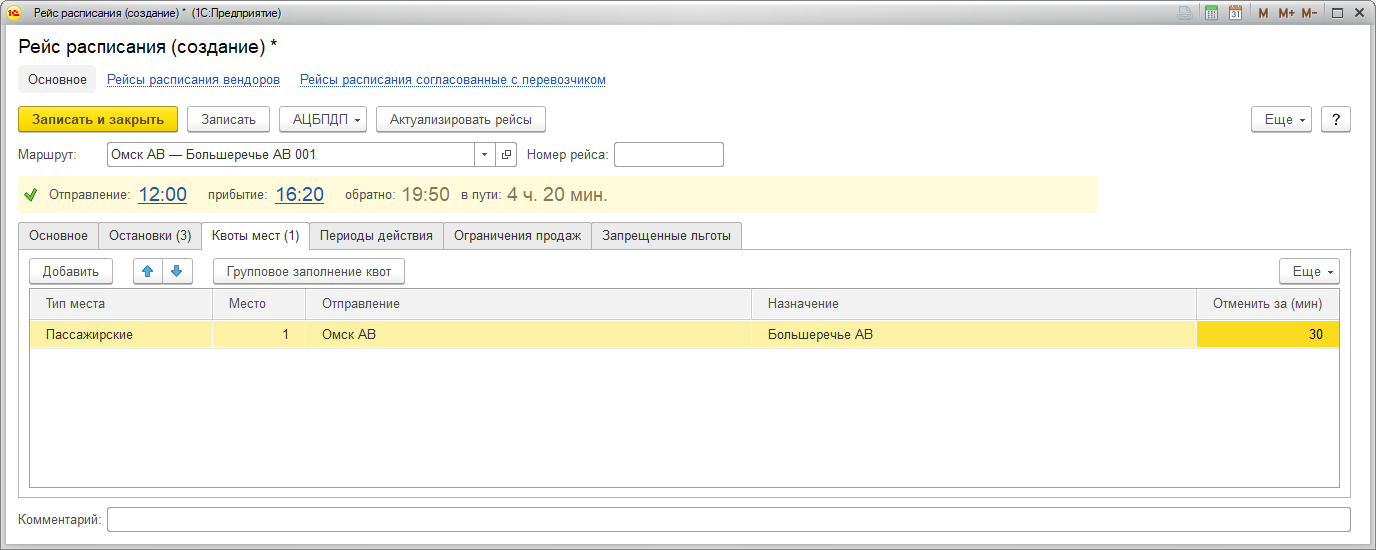The height and width of the screenshot is (550, 1376).
Task: Open the Ограничения продаж tab
Action: pyautogui.click(x=517, y=236)
